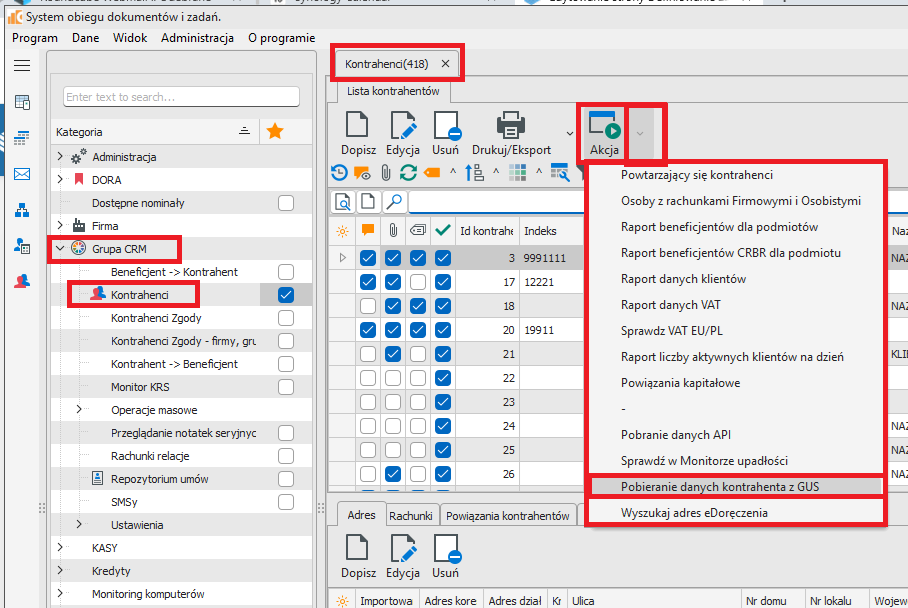Uncheck the Kontrahenci favorite checkbox
The image size is (908, 608).
[286, 295]
